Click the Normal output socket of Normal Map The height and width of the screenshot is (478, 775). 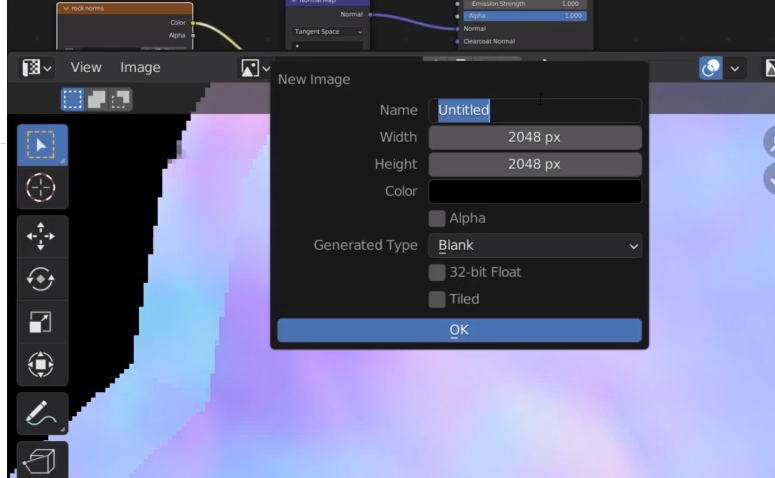point(370,15)
